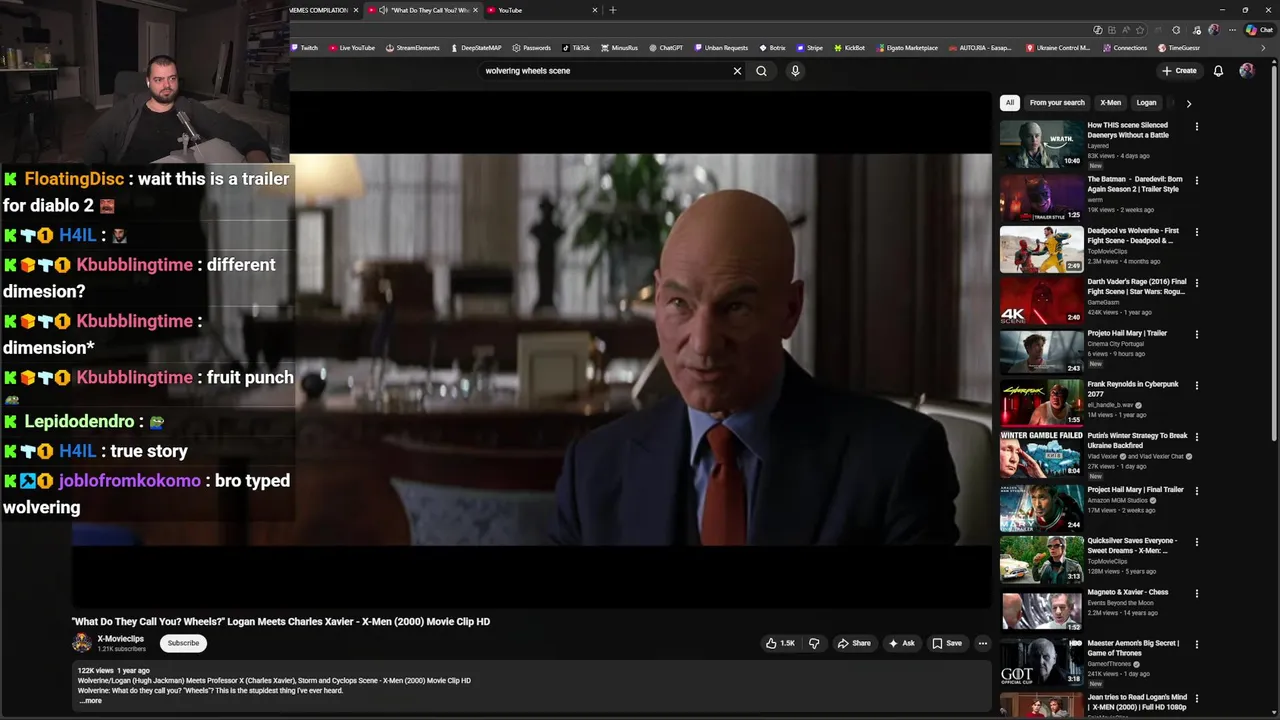
Task: Save the video to a playlist
Action: 946,643
